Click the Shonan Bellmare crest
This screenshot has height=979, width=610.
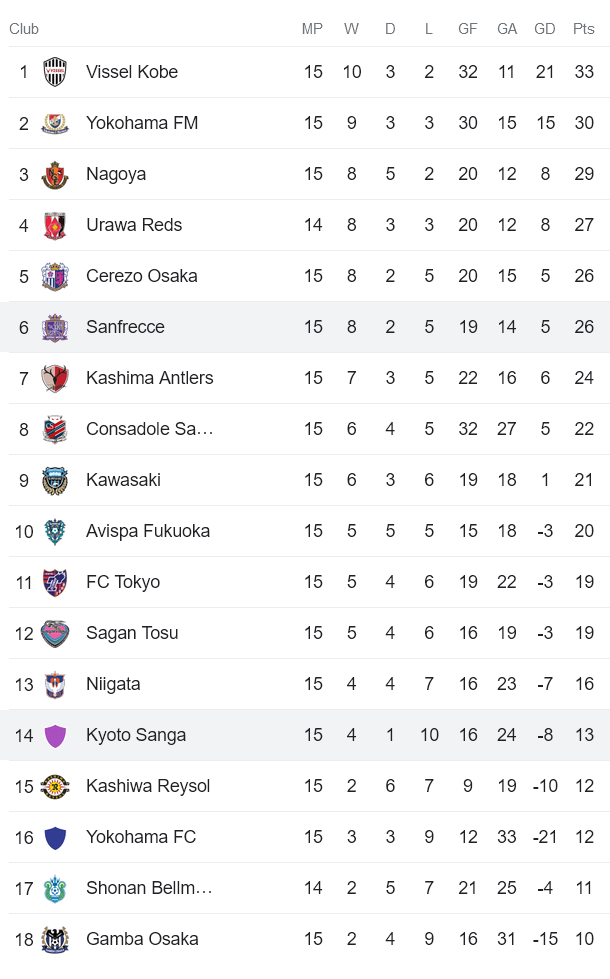click(x=55, y=887)
